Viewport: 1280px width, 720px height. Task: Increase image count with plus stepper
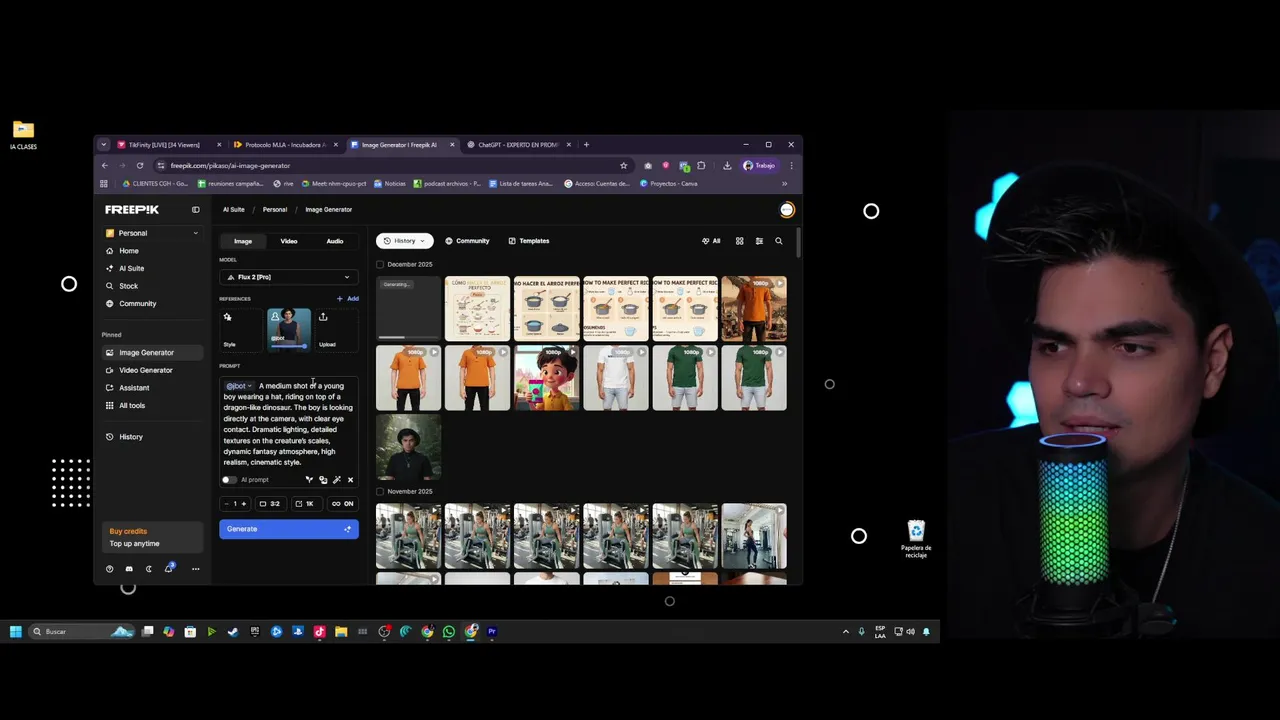(243, 504)
